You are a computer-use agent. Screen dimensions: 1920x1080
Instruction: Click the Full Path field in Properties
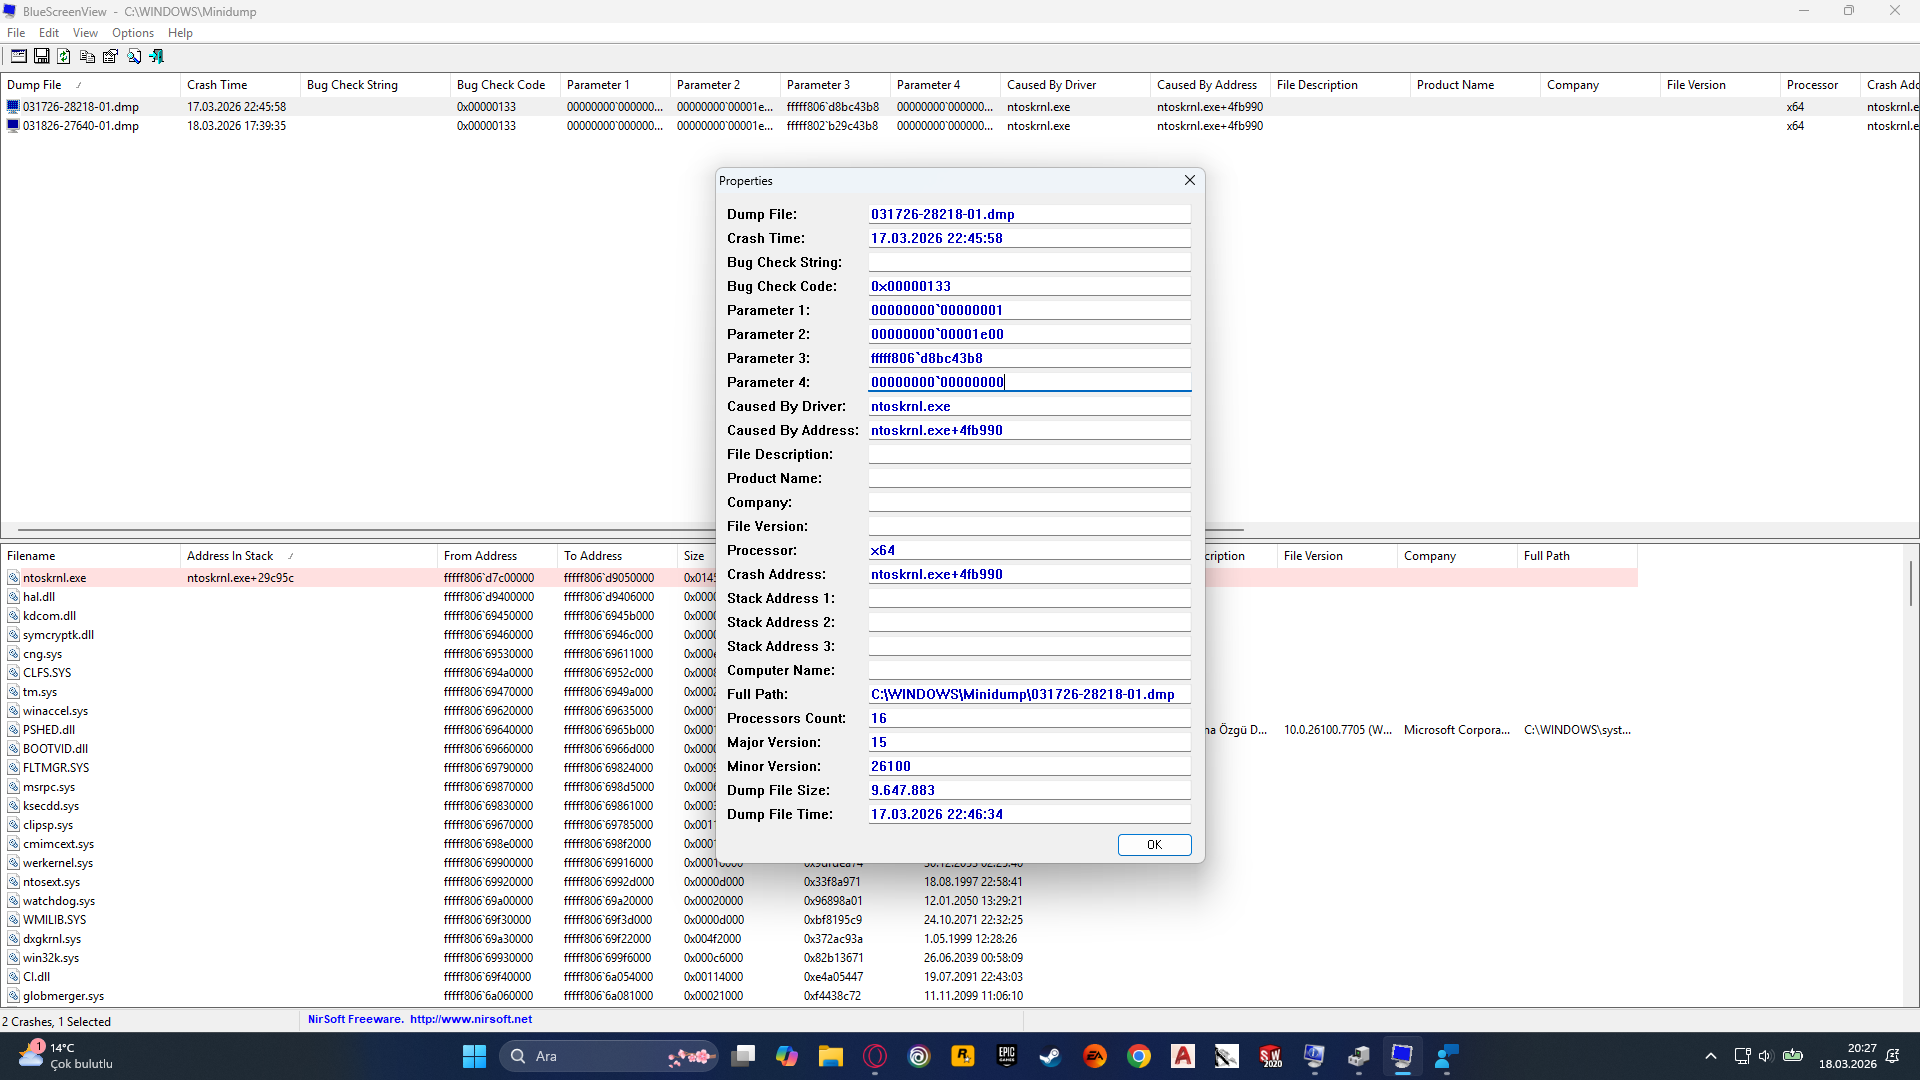point(1029,694)
